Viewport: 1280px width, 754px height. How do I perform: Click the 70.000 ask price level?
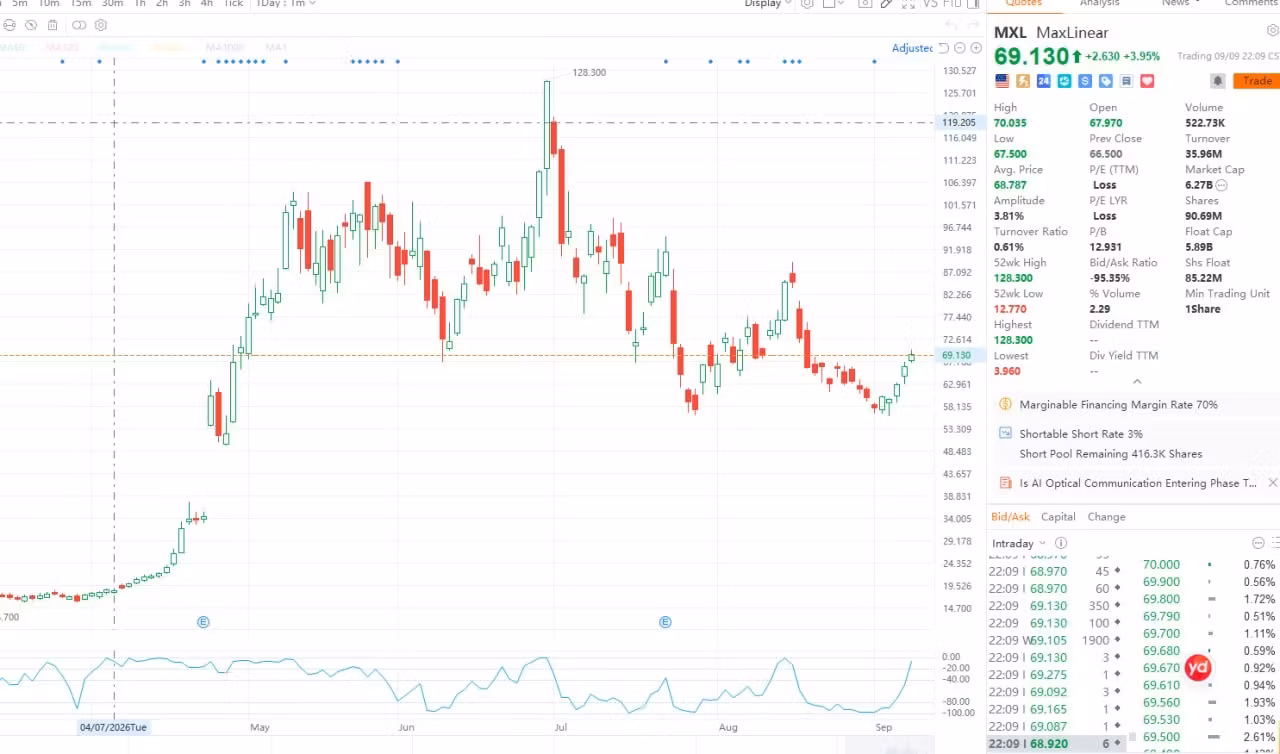[1161, 564]
